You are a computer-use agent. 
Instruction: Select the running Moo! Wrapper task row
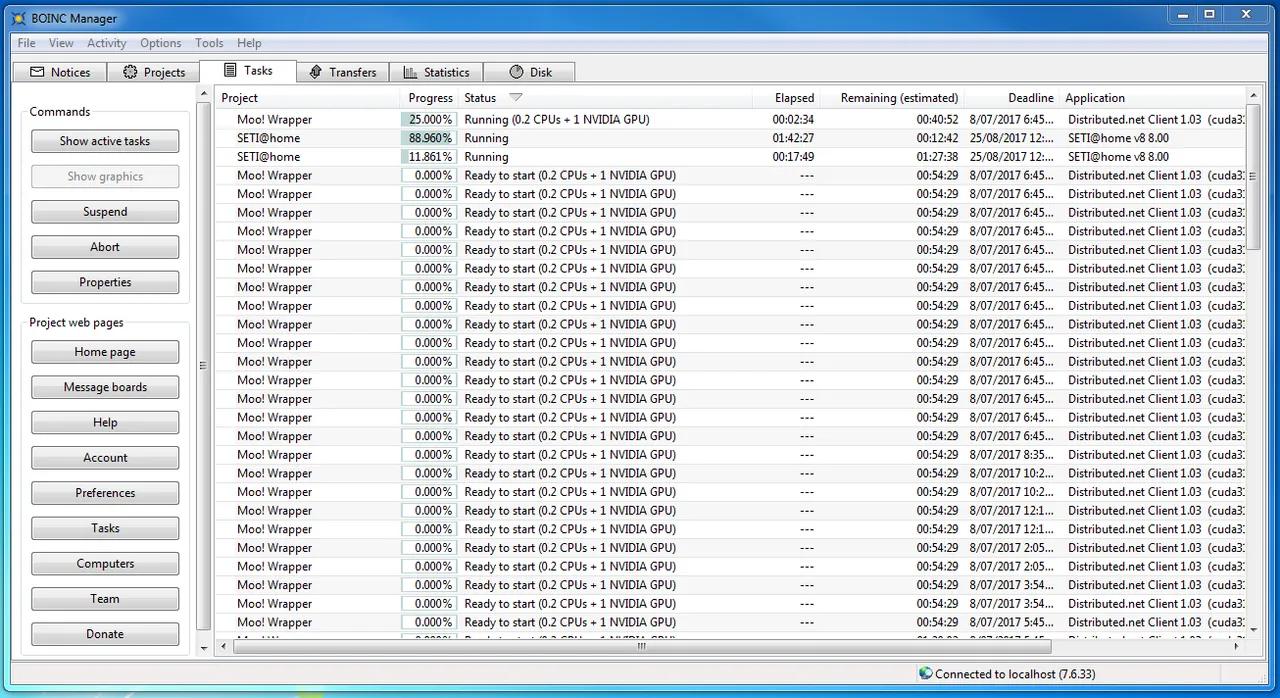coord(731,119)
